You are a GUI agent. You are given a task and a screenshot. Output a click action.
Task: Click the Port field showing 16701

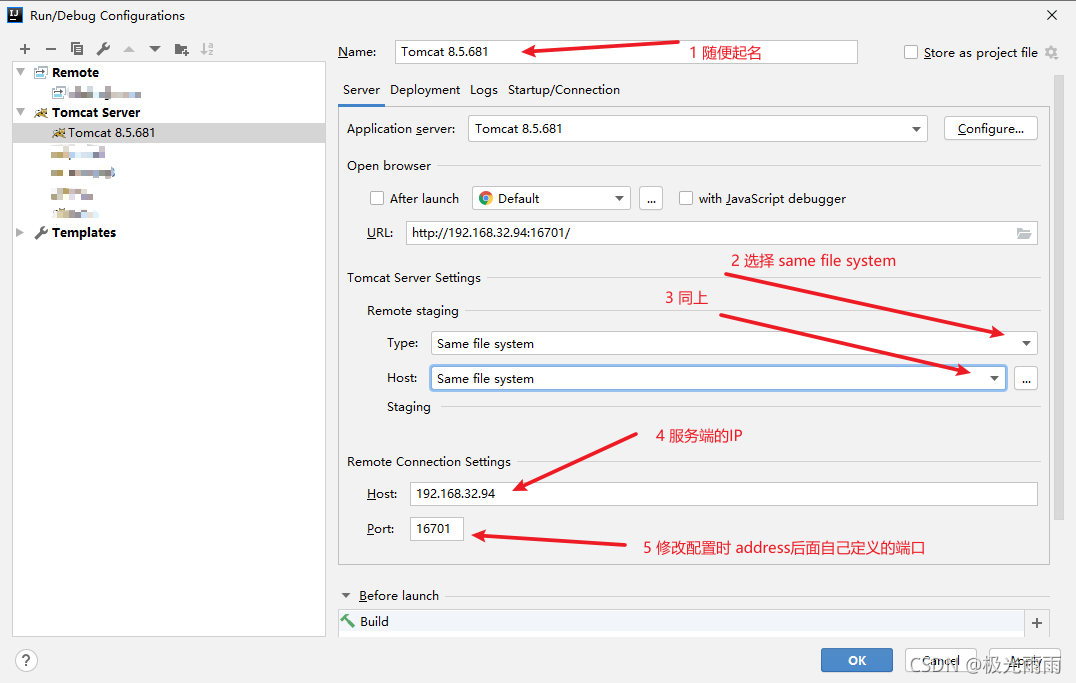pyautogui.click(x=436, y=529)
